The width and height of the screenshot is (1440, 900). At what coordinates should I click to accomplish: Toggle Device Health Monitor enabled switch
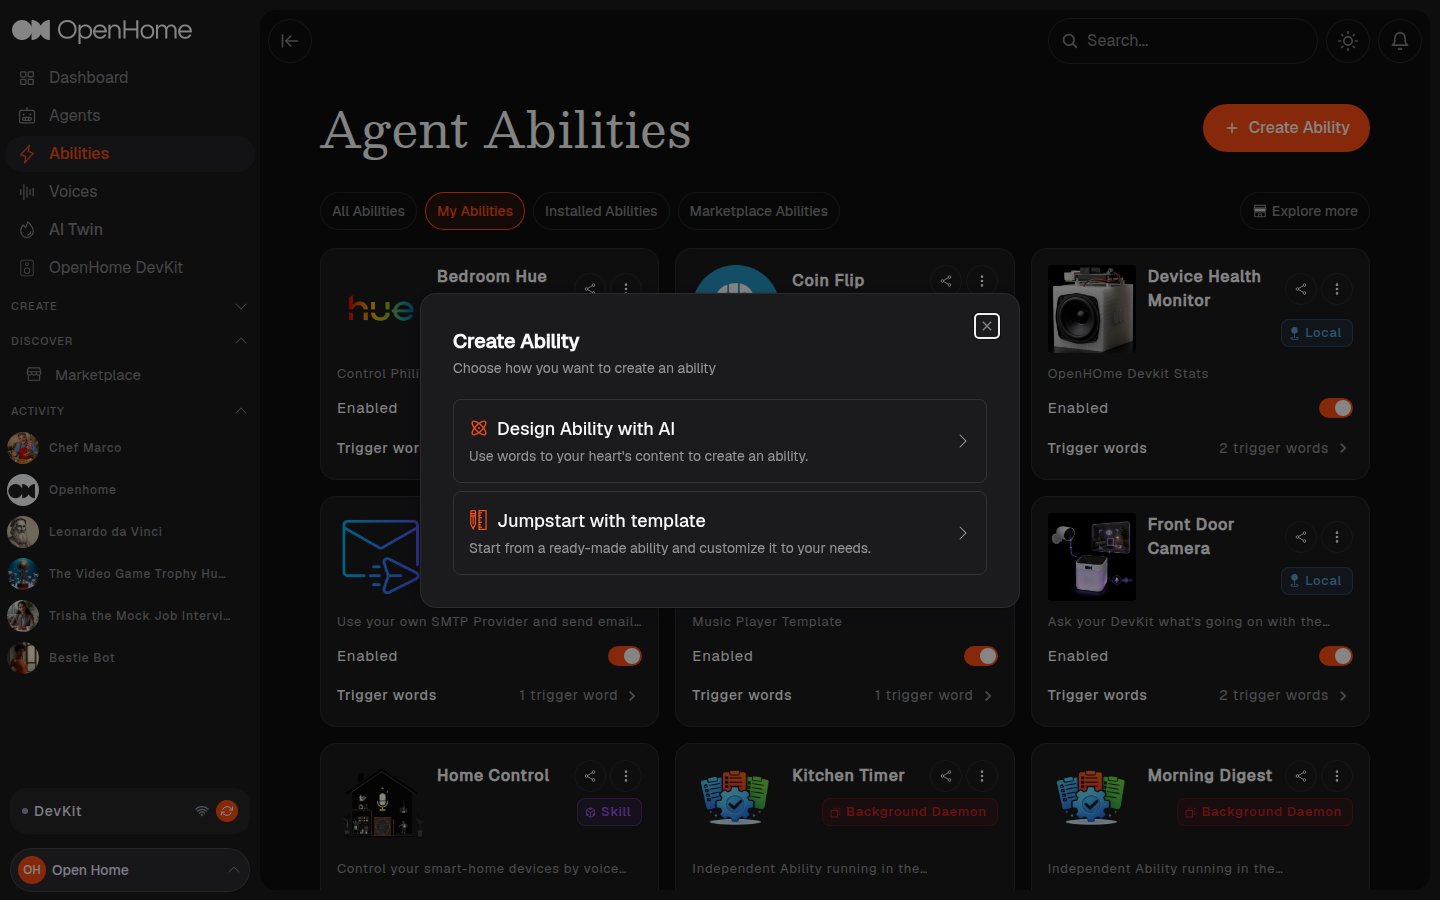pos(1336,408)
